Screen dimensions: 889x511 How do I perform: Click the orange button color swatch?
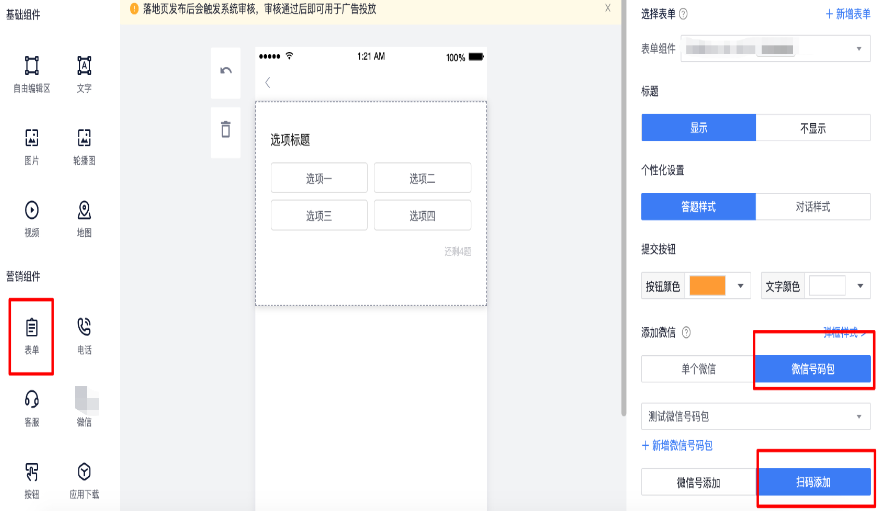(707, 286)
